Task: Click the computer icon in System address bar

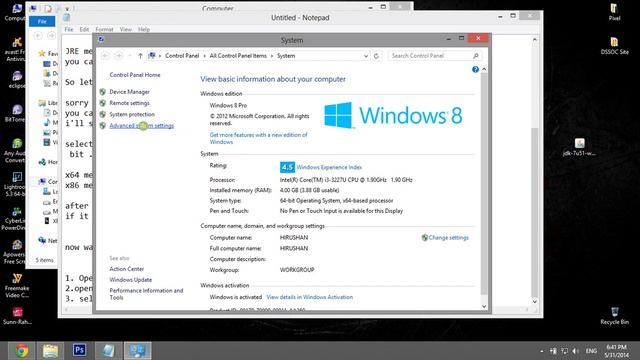Action: (x=151, y=56)
